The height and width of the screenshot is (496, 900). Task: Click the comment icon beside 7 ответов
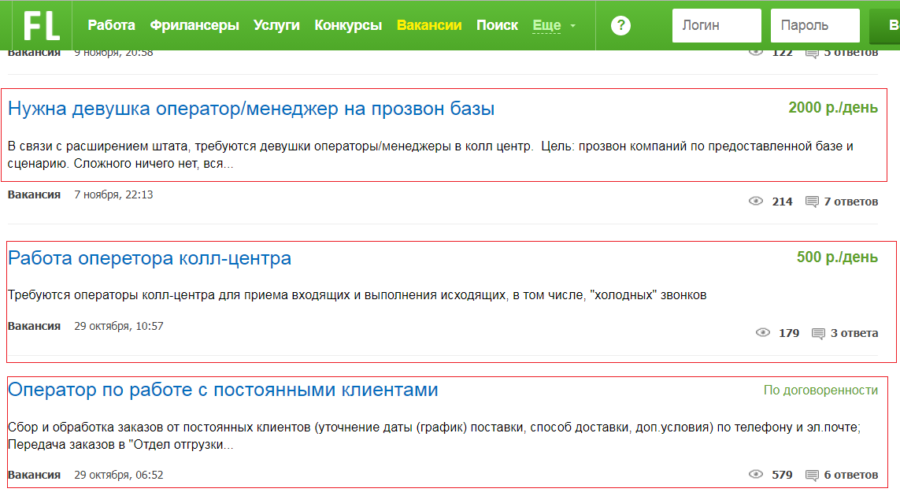[812, 202]
